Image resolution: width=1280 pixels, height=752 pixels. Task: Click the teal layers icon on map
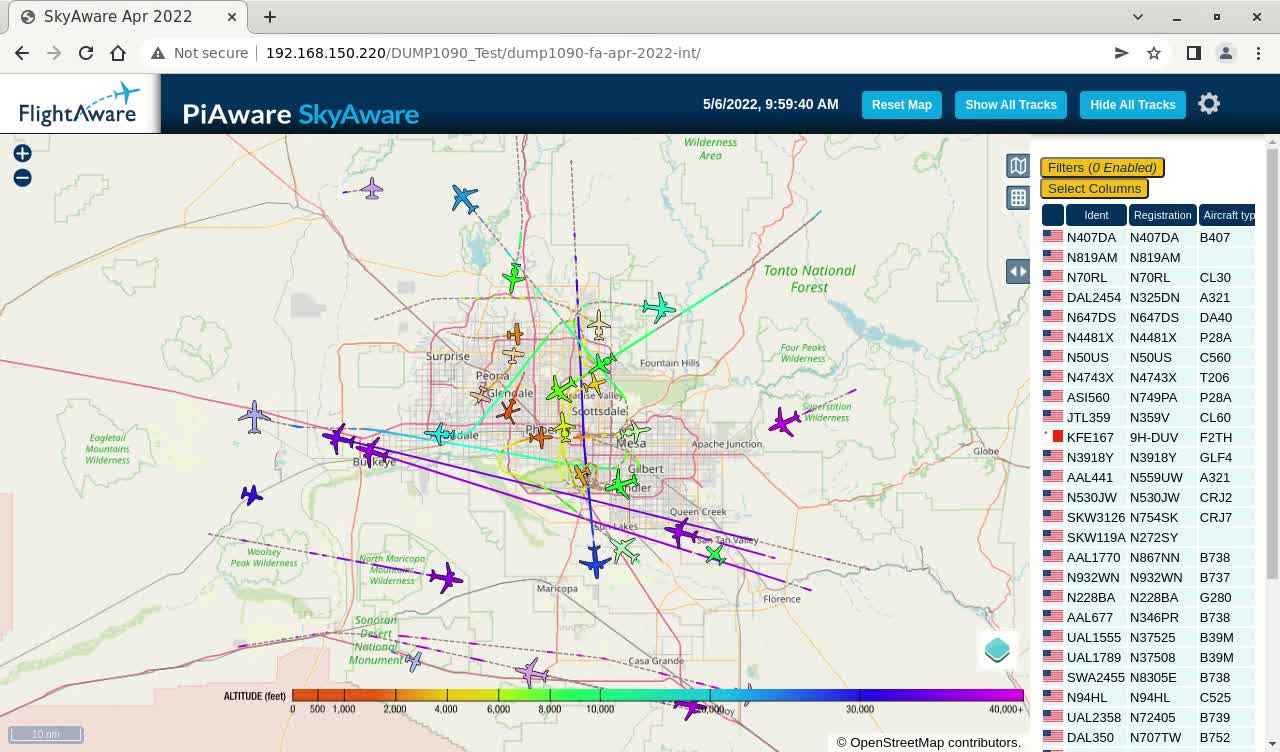click(997, 650)
